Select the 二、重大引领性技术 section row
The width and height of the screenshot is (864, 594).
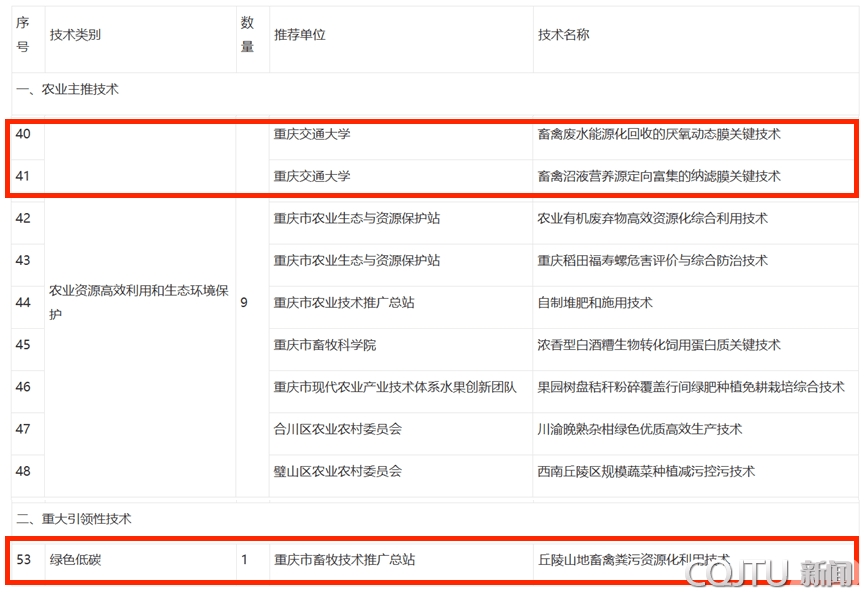[x=74, y=519]
